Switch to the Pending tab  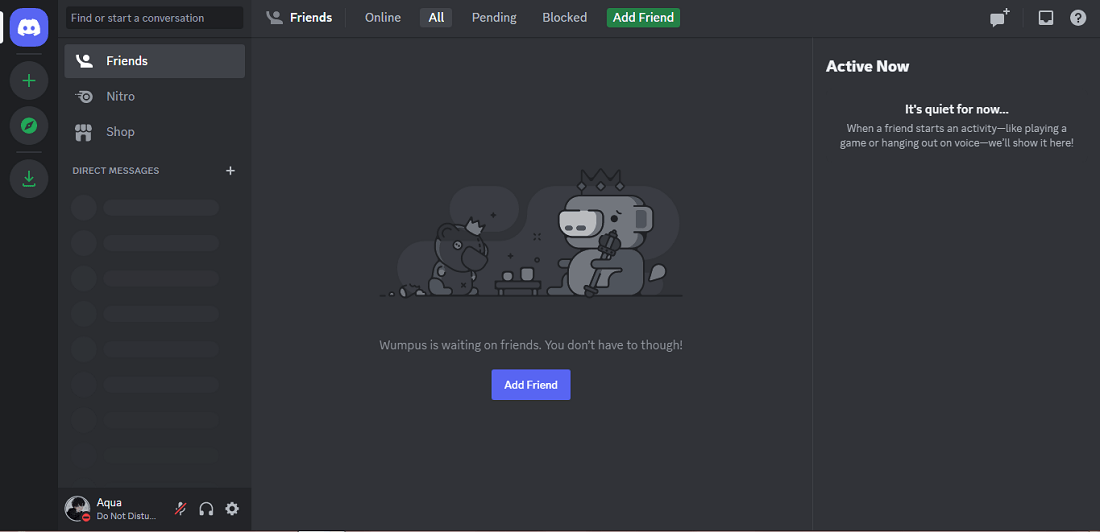click(494, 18)
